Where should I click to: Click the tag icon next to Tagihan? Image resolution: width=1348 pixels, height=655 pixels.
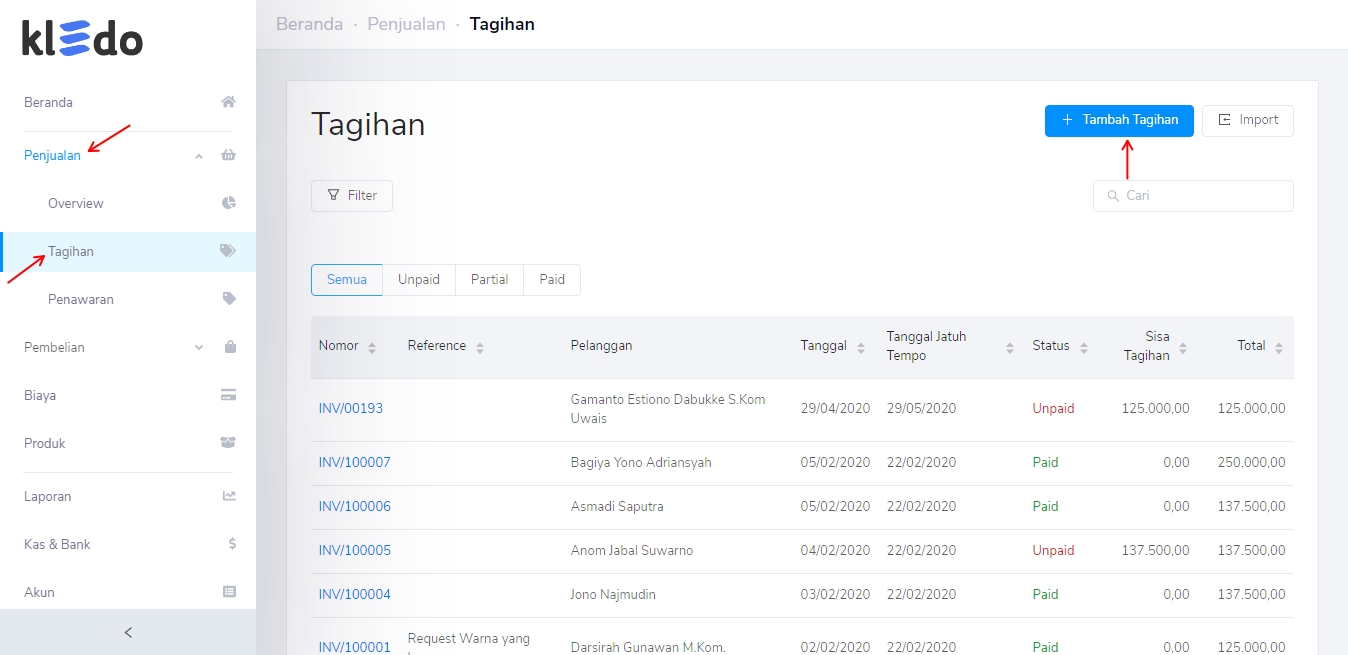pyautogui.click(x=228, y=250)
